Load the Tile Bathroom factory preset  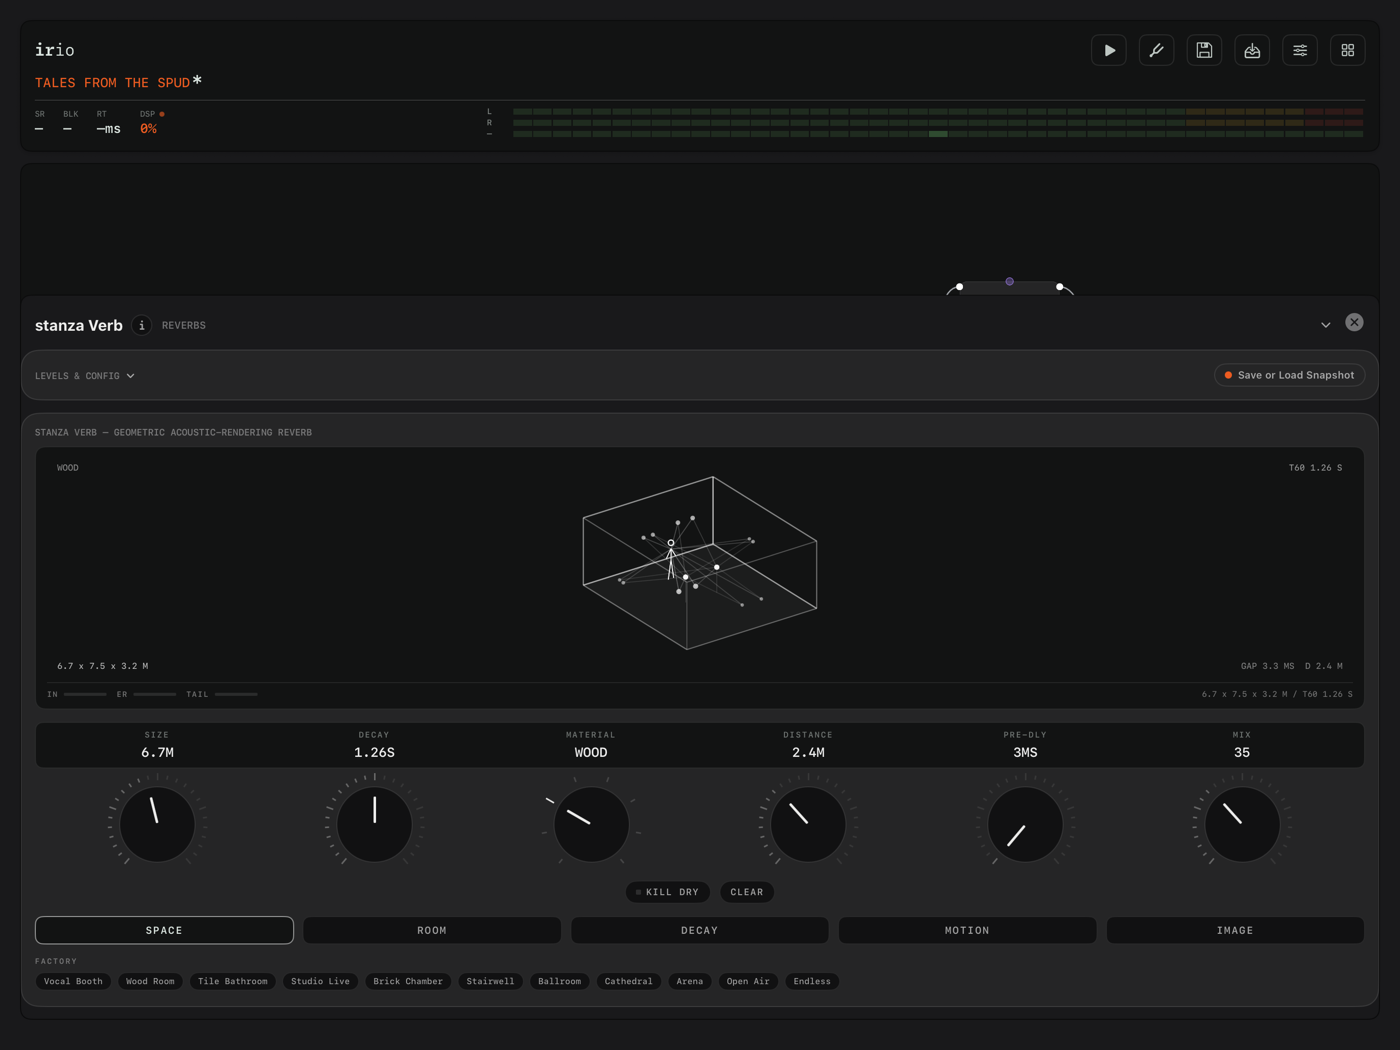coord(233,981)
